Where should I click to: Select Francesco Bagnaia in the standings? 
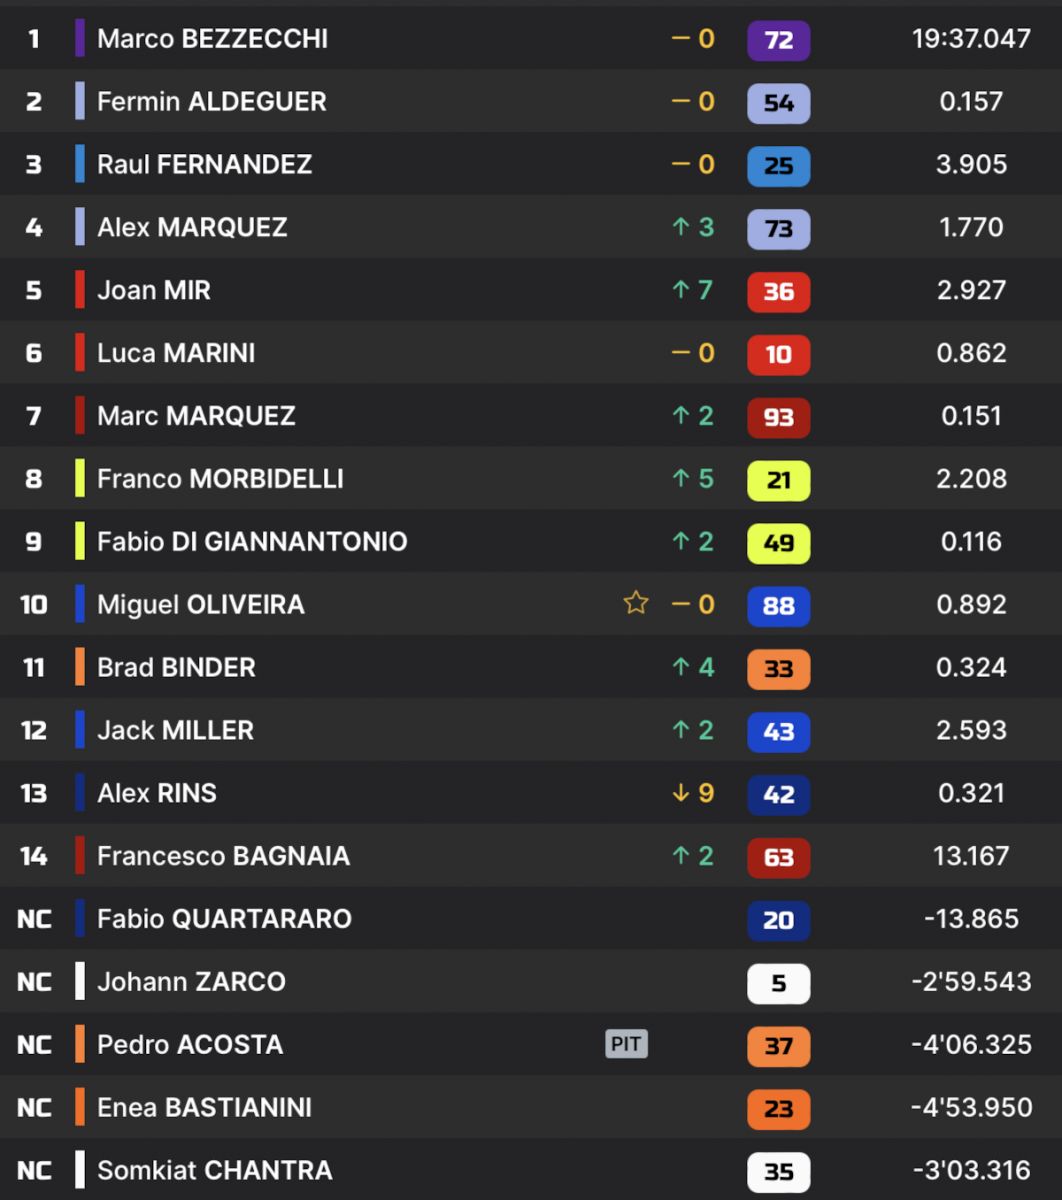pos(223,856)
